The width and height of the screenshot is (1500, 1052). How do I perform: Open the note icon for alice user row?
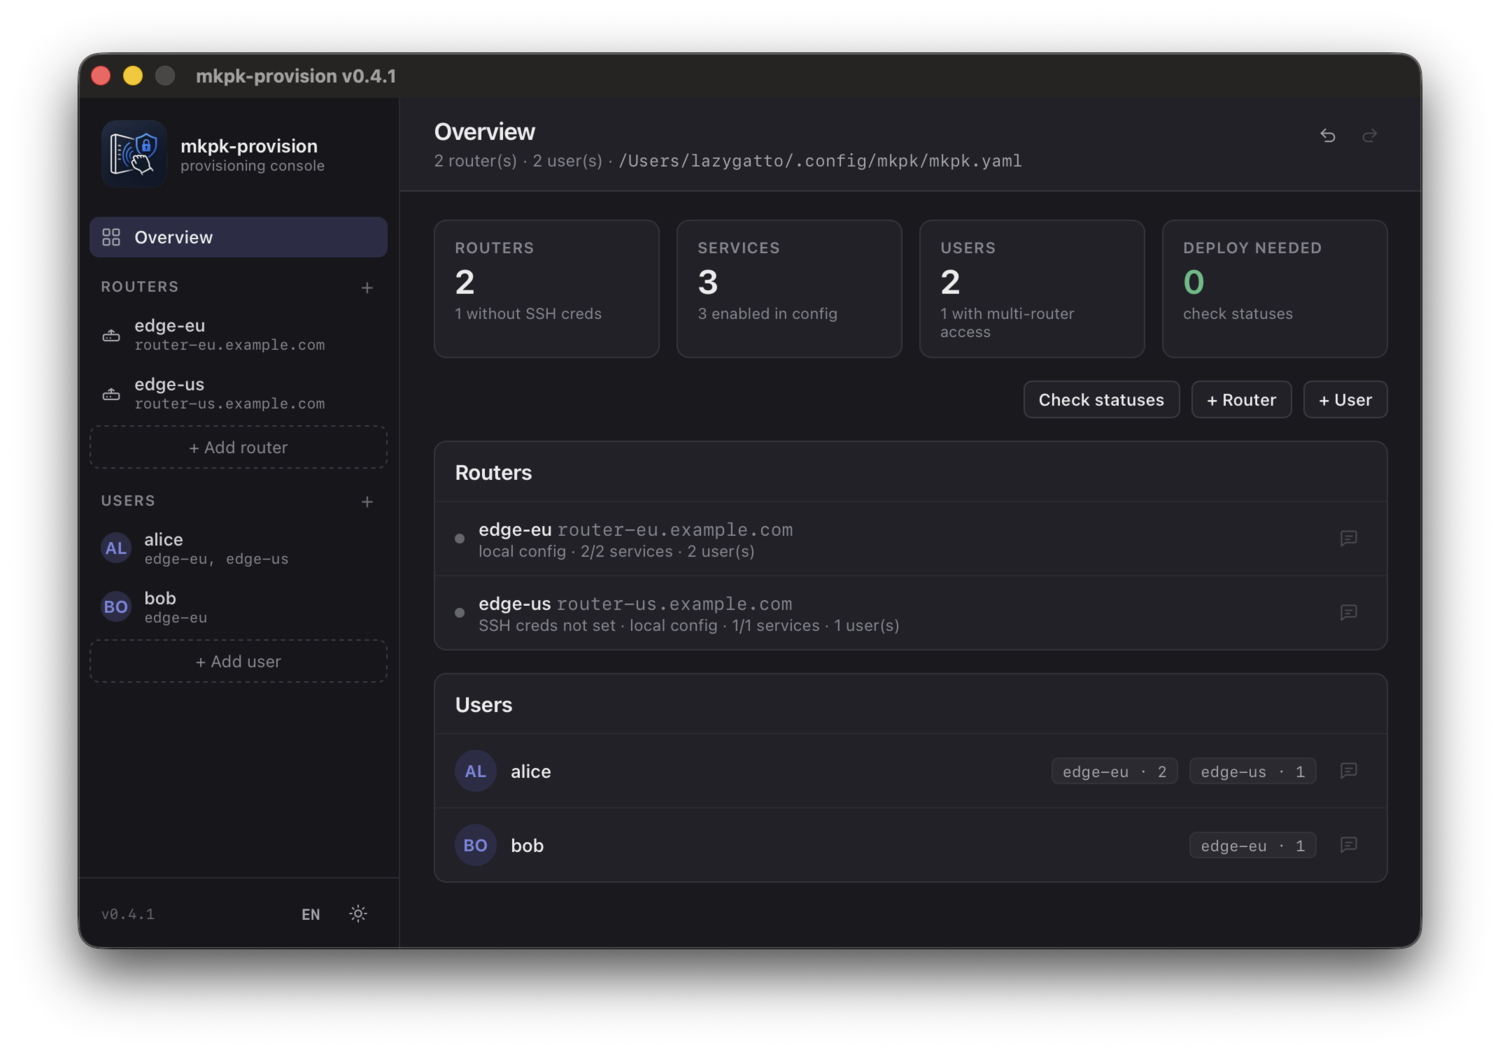tap(1349, 771)
